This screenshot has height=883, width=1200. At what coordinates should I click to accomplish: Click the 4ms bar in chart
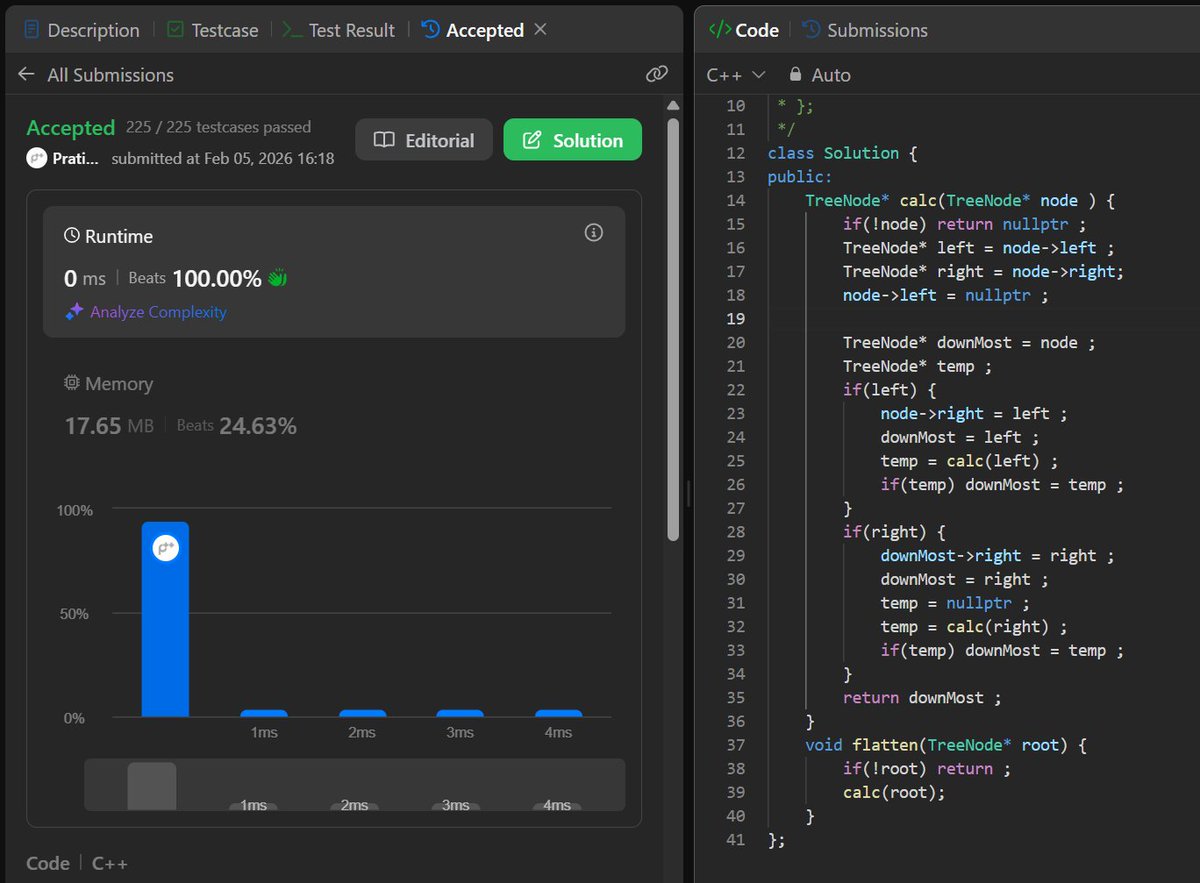point(558,713)
